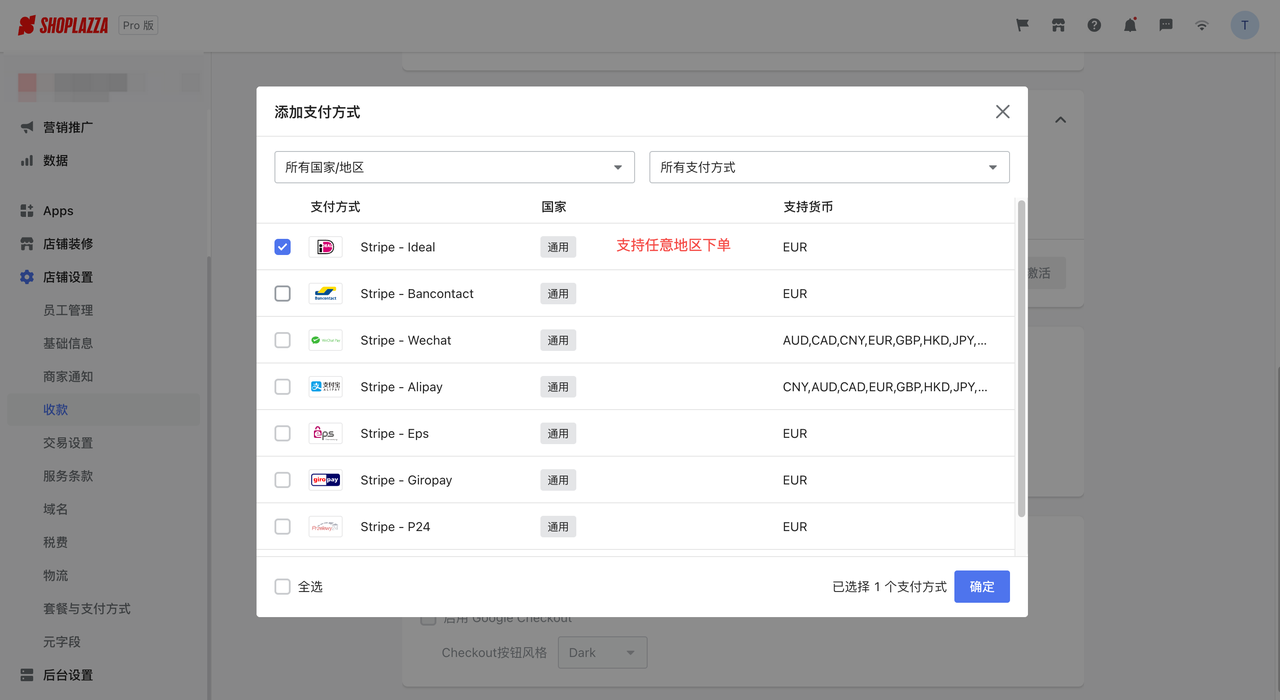Open the 所有支付方式 dropdown

point(829,167)
